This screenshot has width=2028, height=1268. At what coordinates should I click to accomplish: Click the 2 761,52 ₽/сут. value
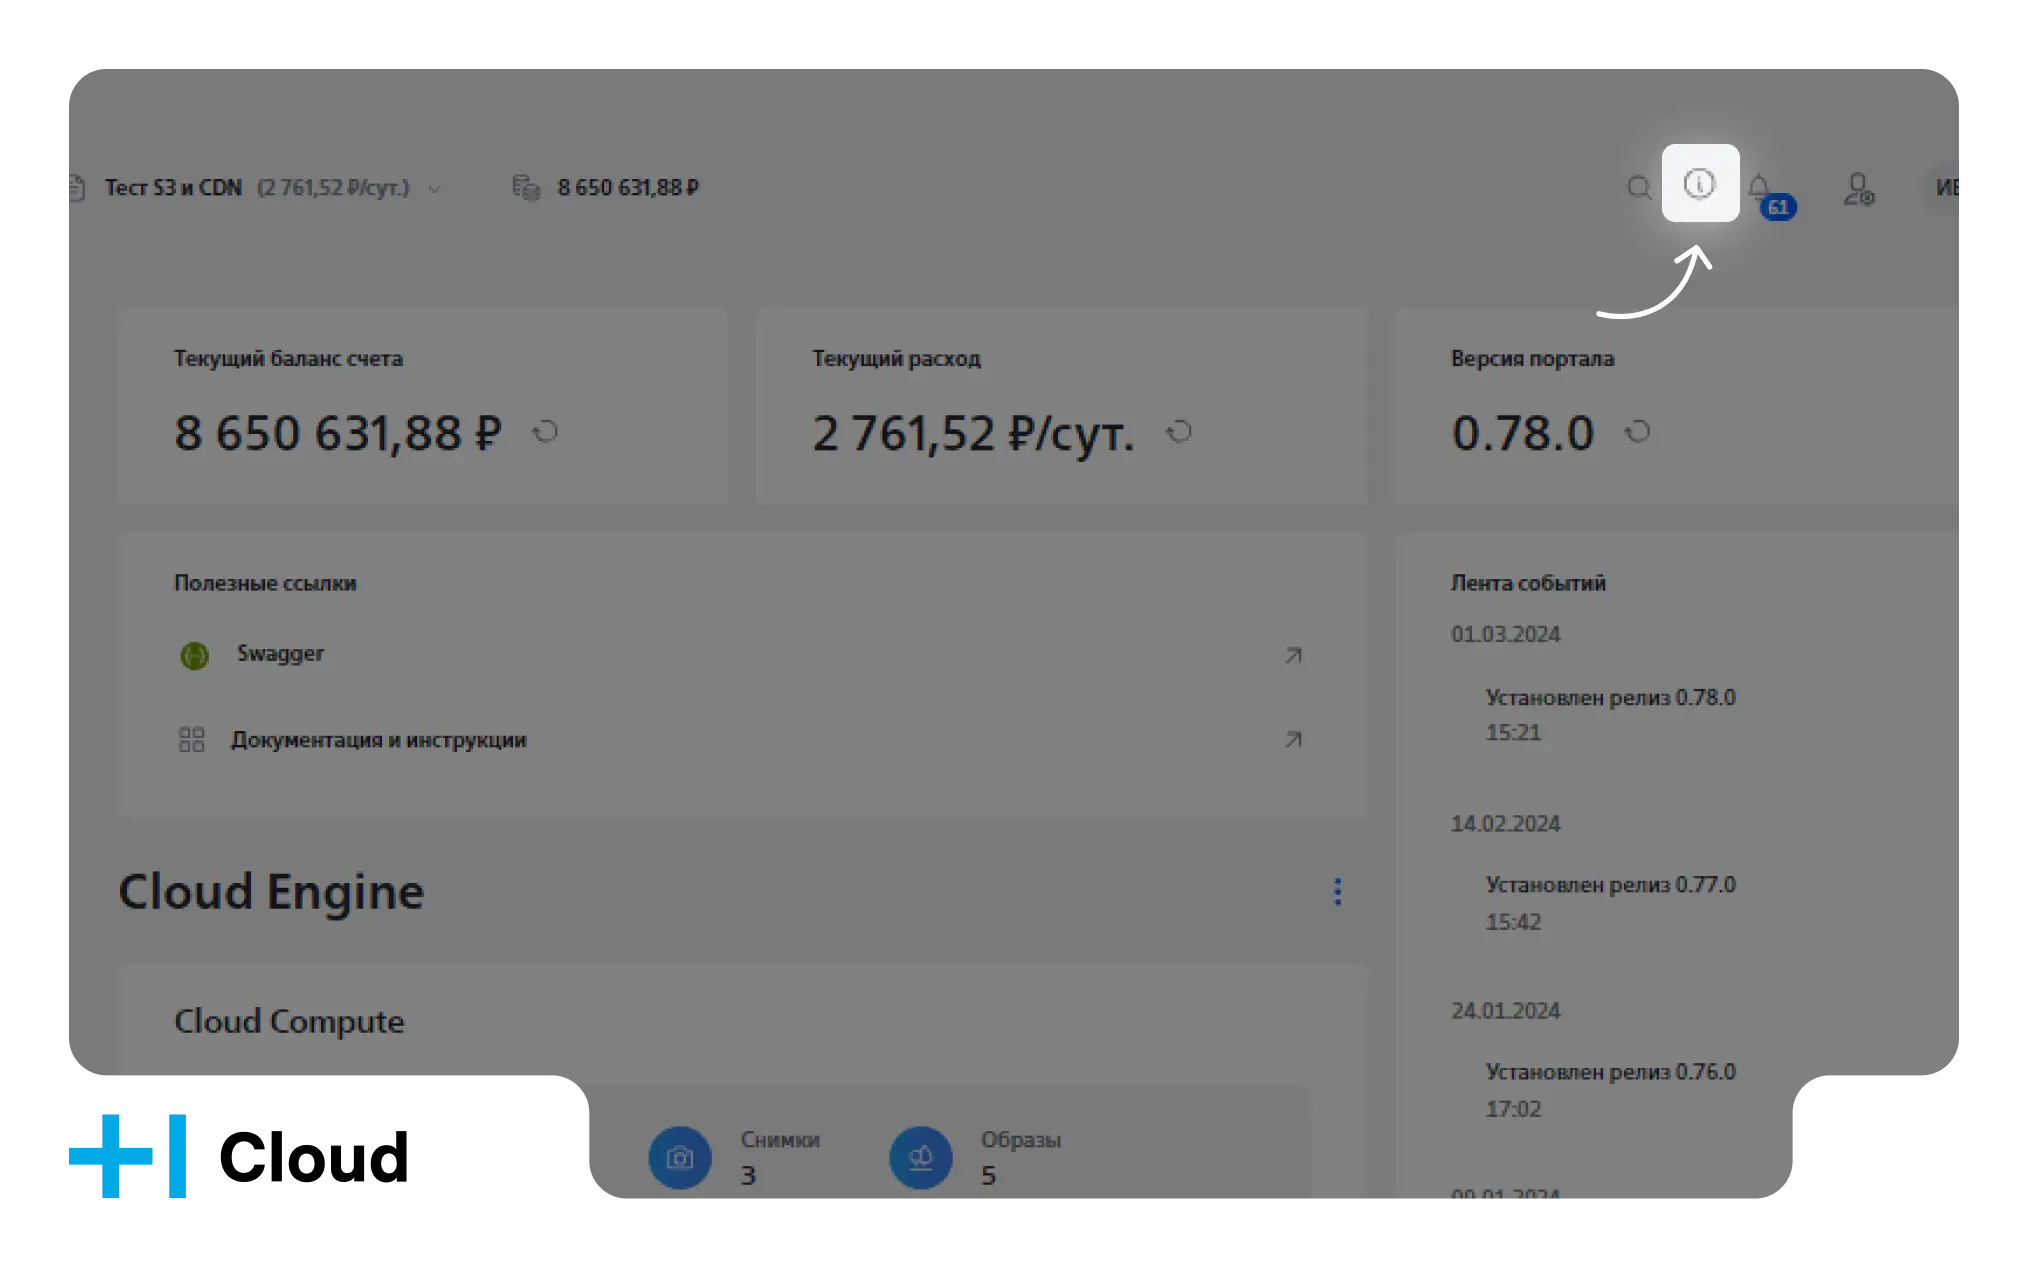tap(973, 434)
